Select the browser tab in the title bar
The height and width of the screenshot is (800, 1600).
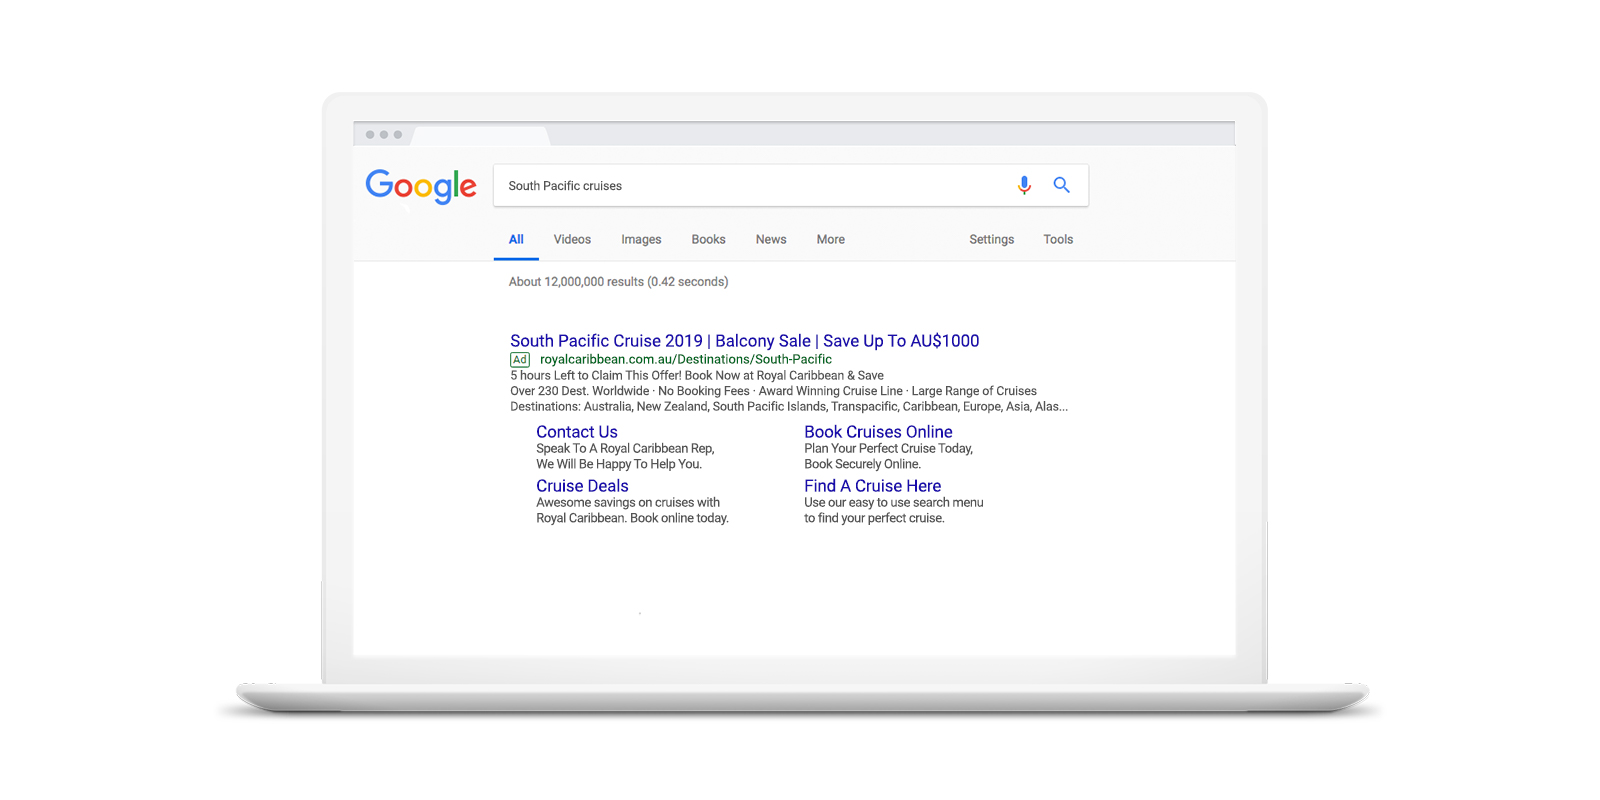click(x=481, y=136)
